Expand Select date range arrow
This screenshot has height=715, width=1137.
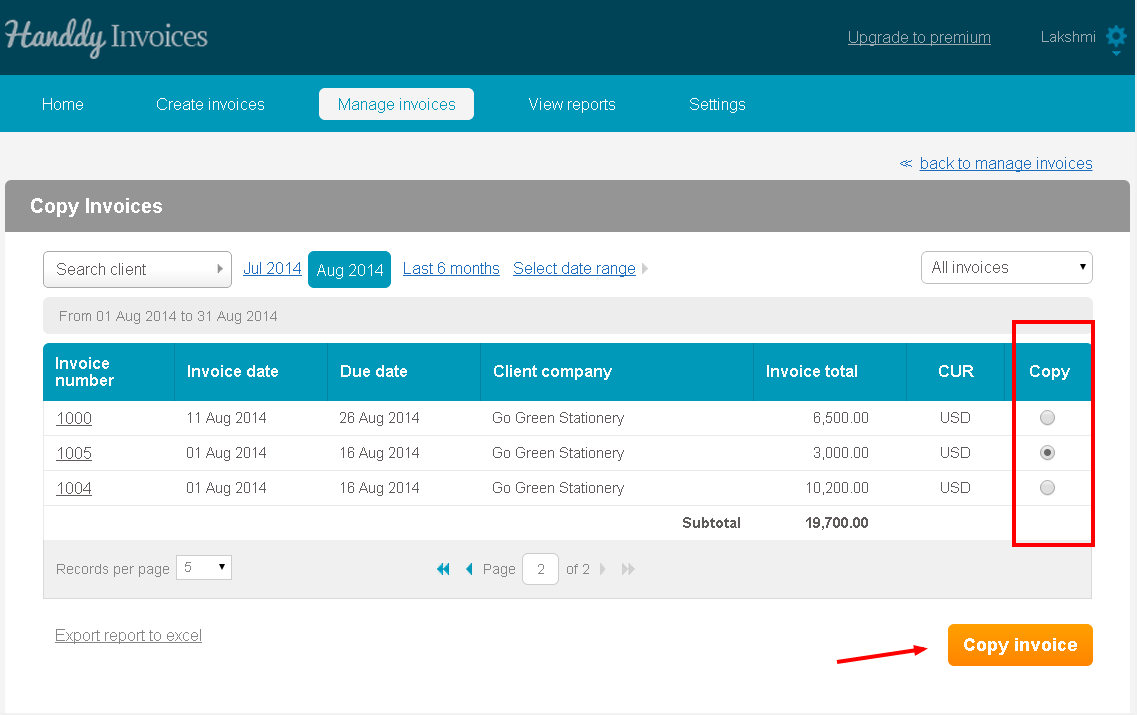(645, 269)
